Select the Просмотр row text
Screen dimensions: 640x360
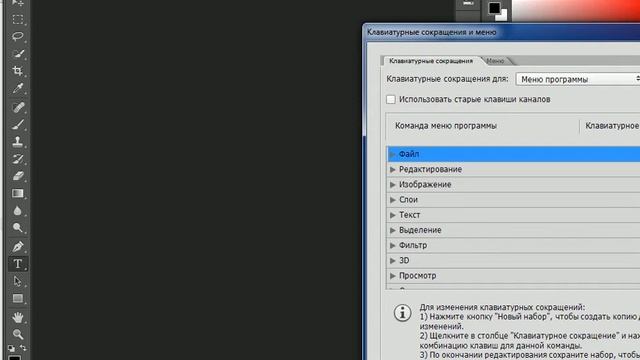click(x=418, y=276)
